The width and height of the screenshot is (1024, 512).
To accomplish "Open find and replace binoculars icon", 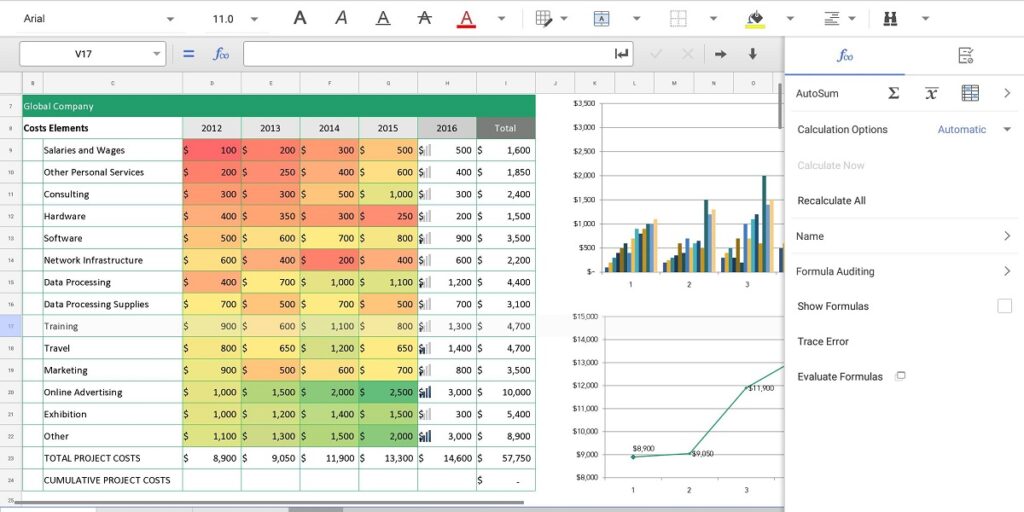I will coord(890,18).
